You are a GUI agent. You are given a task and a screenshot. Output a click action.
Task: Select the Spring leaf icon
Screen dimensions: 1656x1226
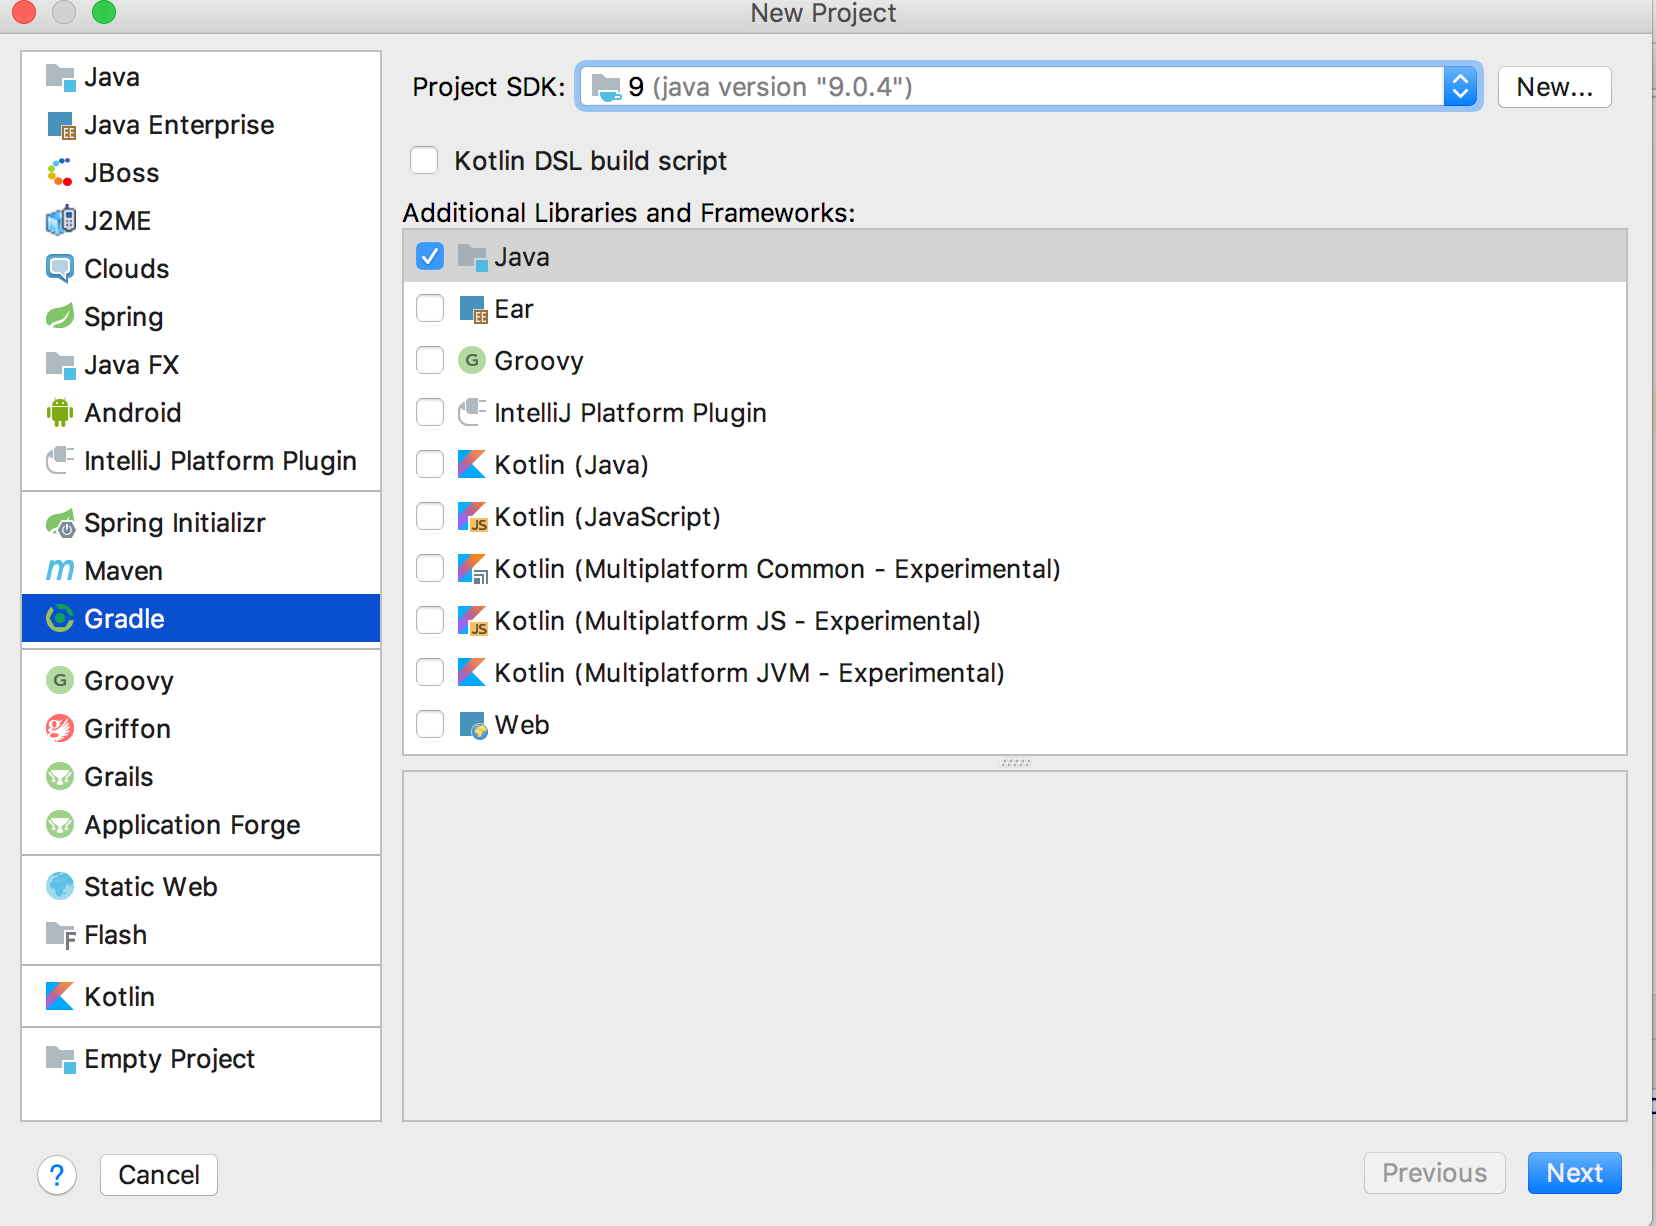pyautogui.click(x=60, y=317)
